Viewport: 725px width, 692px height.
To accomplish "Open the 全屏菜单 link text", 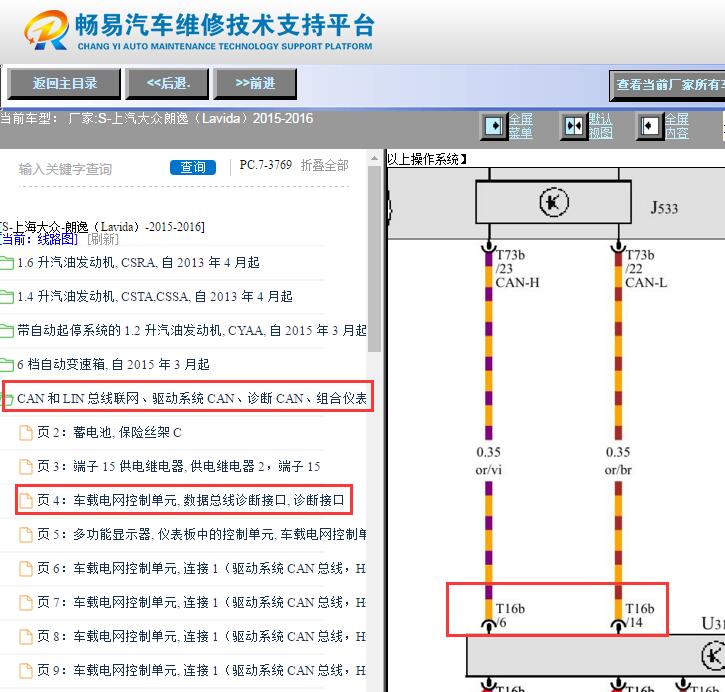I will coord(521,126).
